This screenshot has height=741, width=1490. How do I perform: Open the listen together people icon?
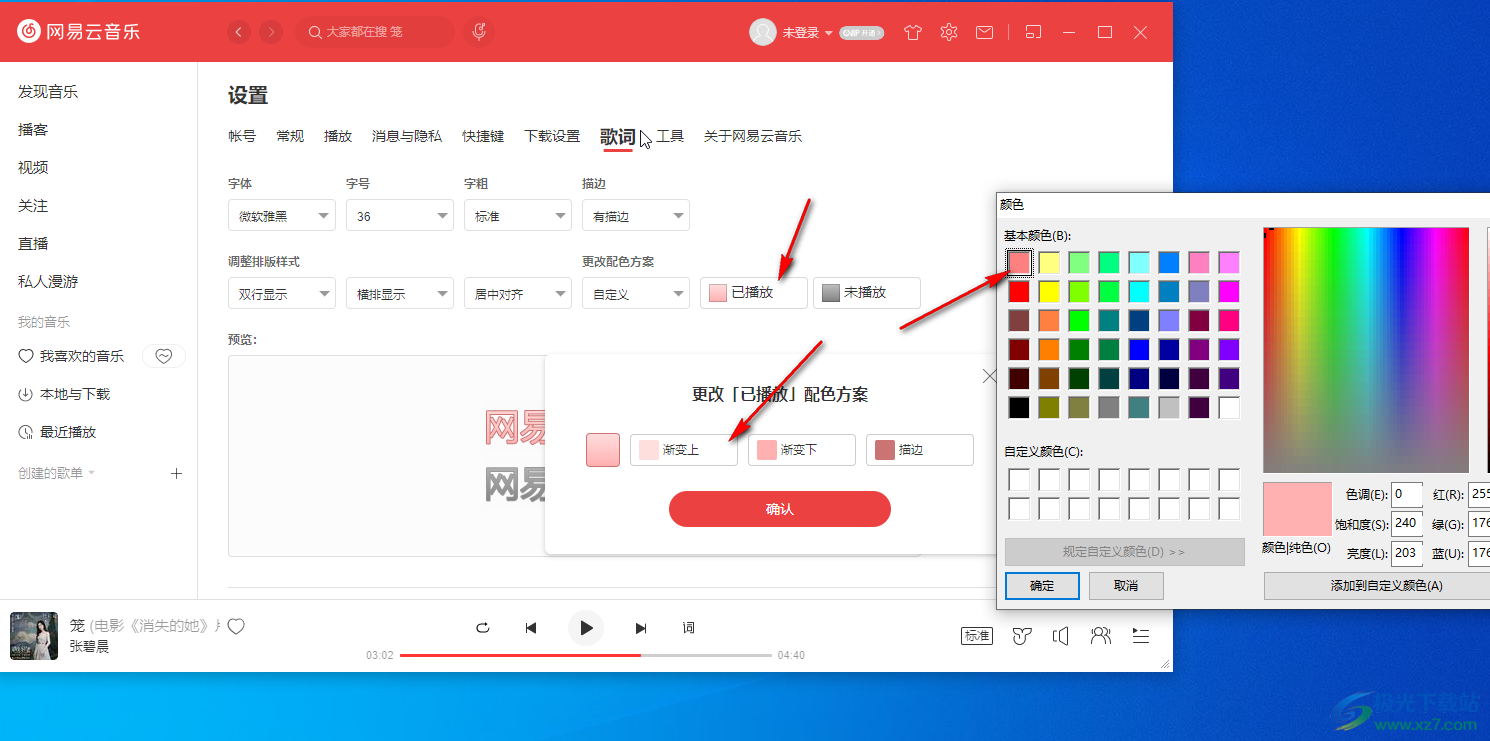click(x=1101, y=636)
